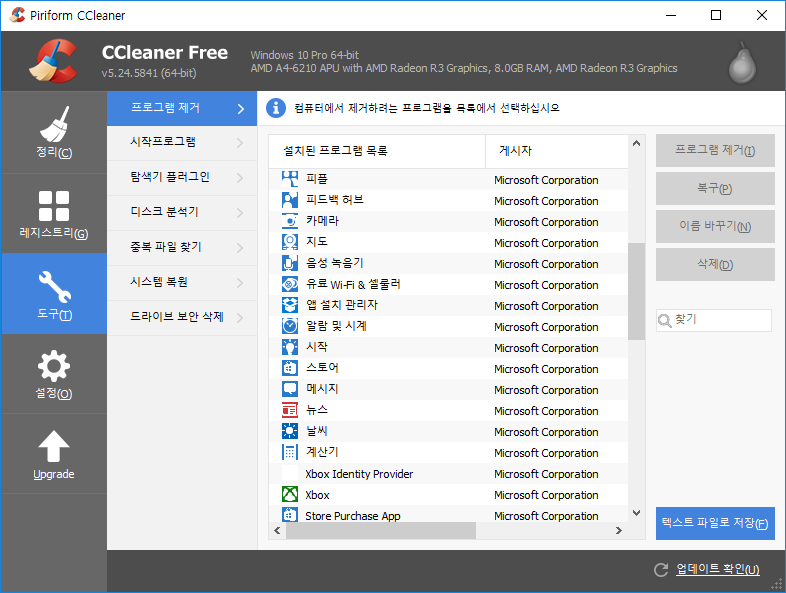This screenshot has height=593, width=786.
Task: Select the 스토어 app icon
Action: coord(290,368)
